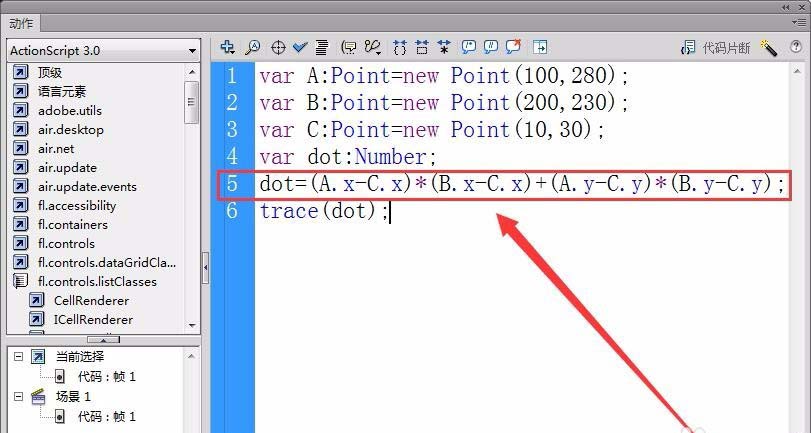
Task: Click the 'trace(dot);' code line
Action: click(x=324, y=211)
